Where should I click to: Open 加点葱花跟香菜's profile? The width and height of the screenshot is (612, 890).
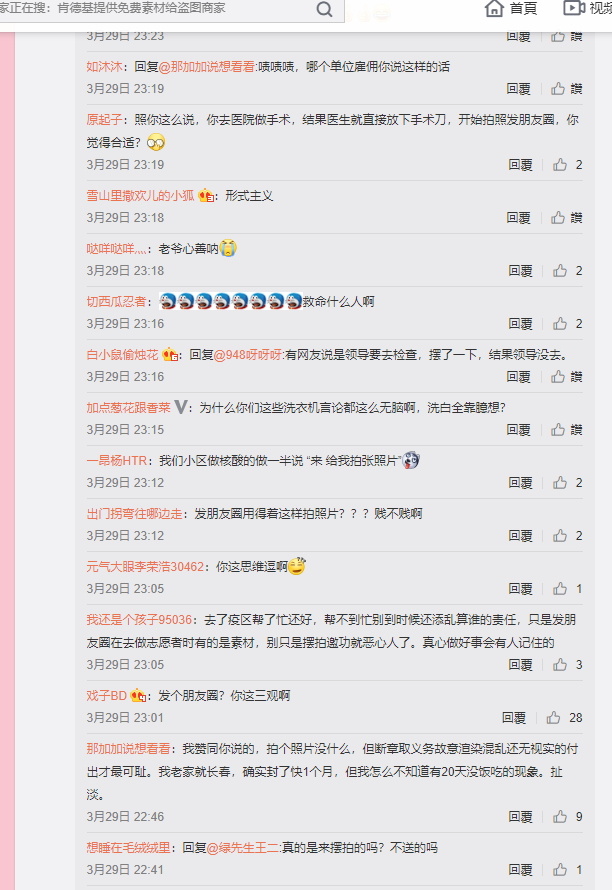pyautogui.click(x=128, y=408)
